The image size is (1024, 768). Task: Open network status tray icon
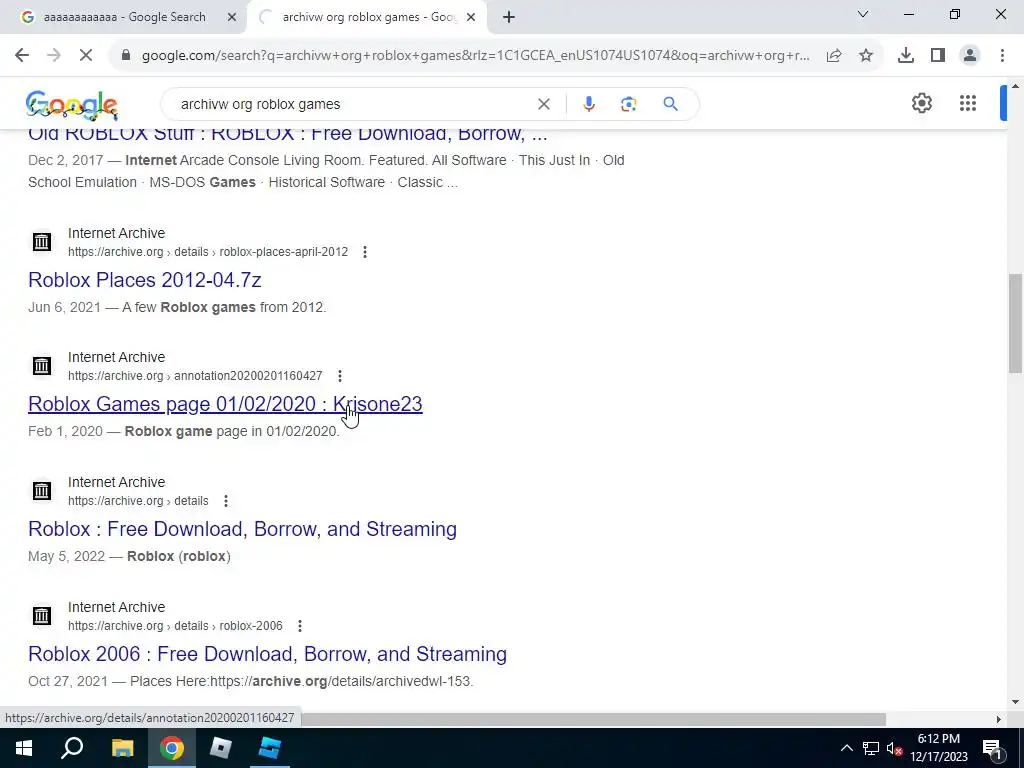click(871, 748)
